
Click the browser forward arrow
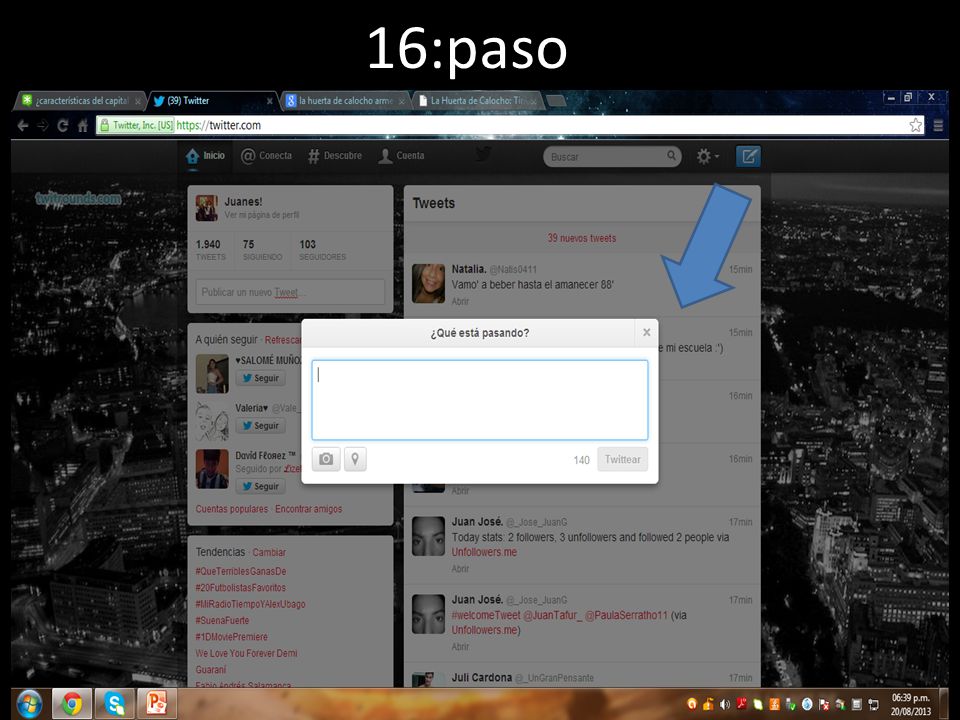pos(42,126)
